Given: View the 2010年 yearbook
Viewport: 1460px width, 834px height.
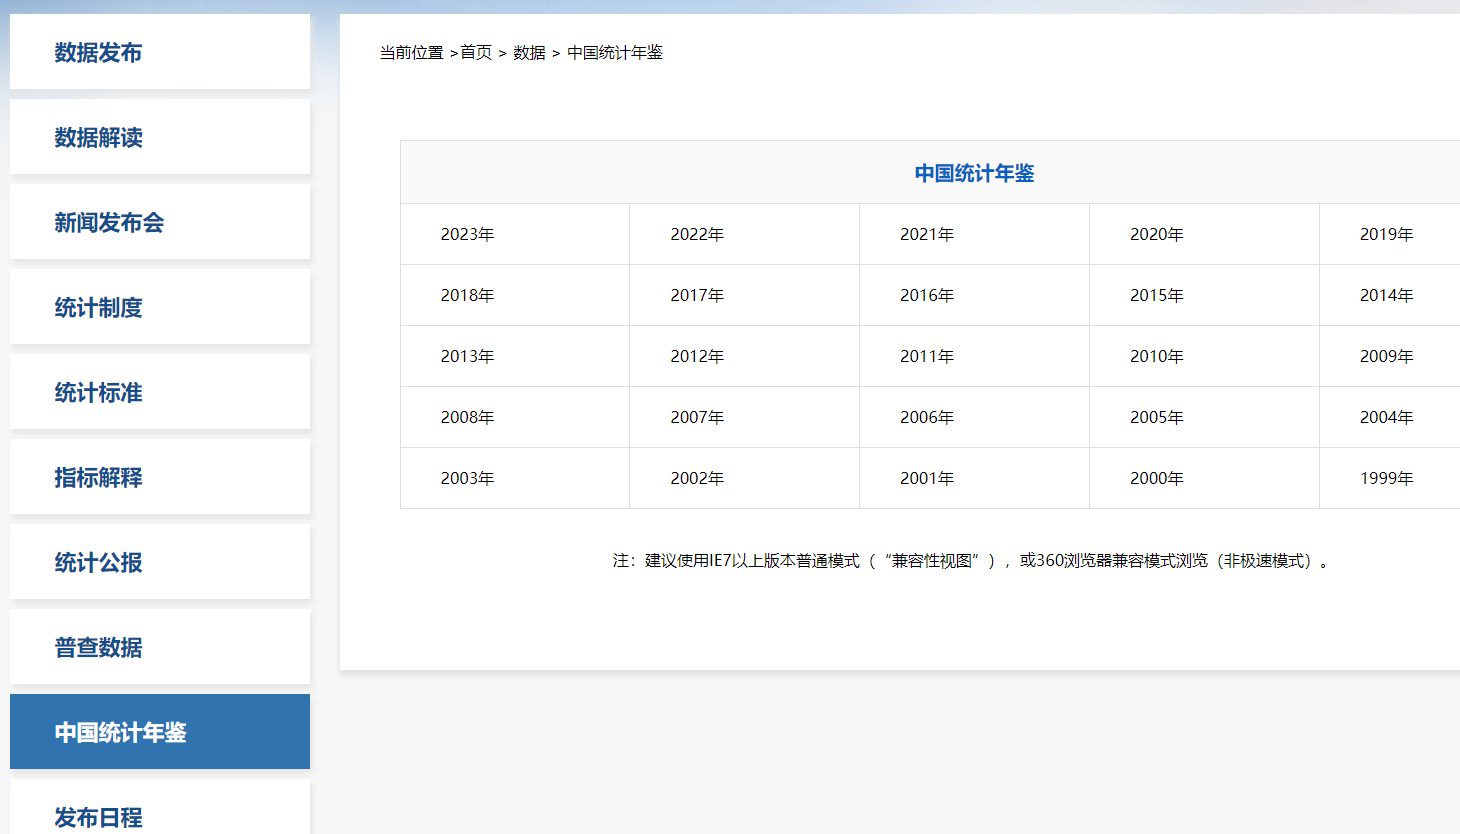Looking at the screenshot, I should [x=1157, y=357].
